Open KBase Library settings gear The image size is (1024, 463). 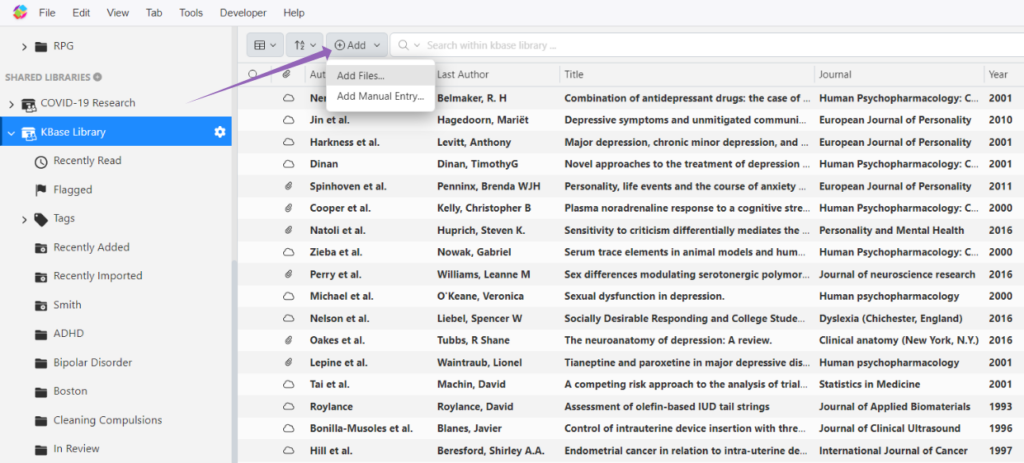[220, 132]
